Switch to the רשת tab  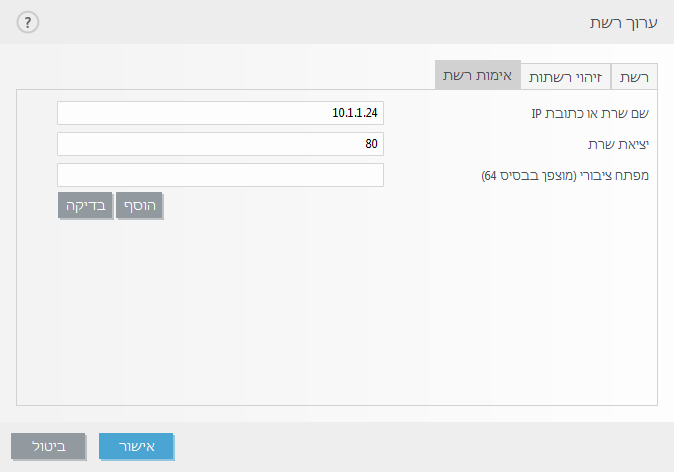point(634,77)
